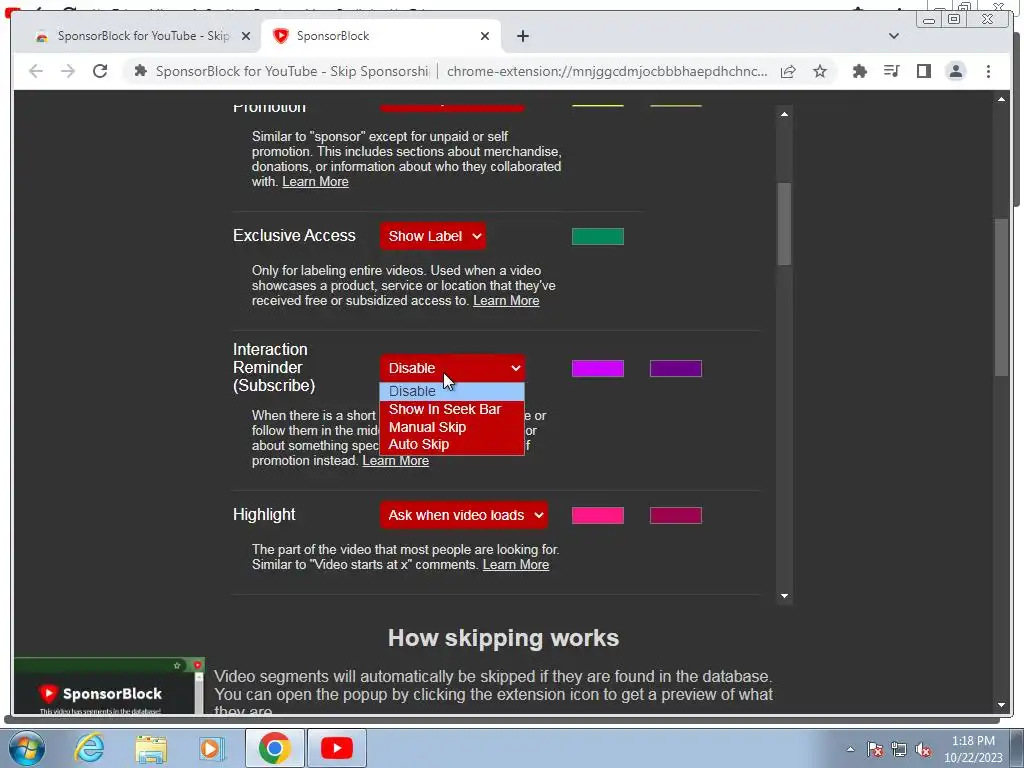
Task: Choose Show In Seek Bar option
Action: tap(452, 409)
